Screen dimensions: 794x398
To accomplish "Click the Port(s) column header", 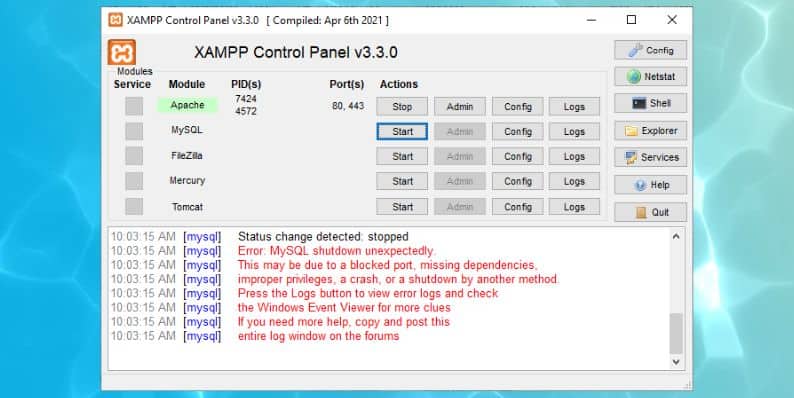I will [347, 84].
